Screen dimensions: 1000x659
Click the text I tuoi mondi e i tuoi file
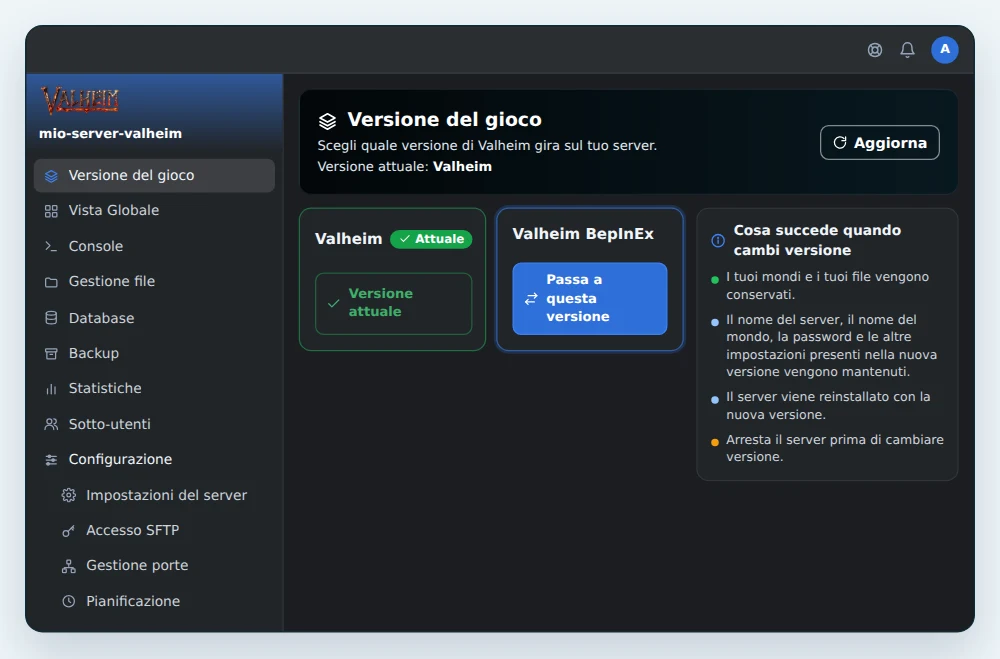coord(827,286)
